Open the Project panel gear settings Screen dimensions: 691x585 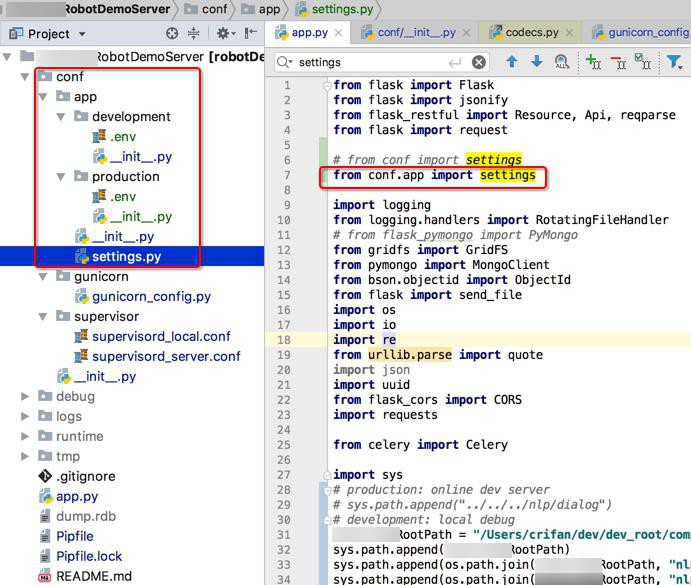click(222, 33)
